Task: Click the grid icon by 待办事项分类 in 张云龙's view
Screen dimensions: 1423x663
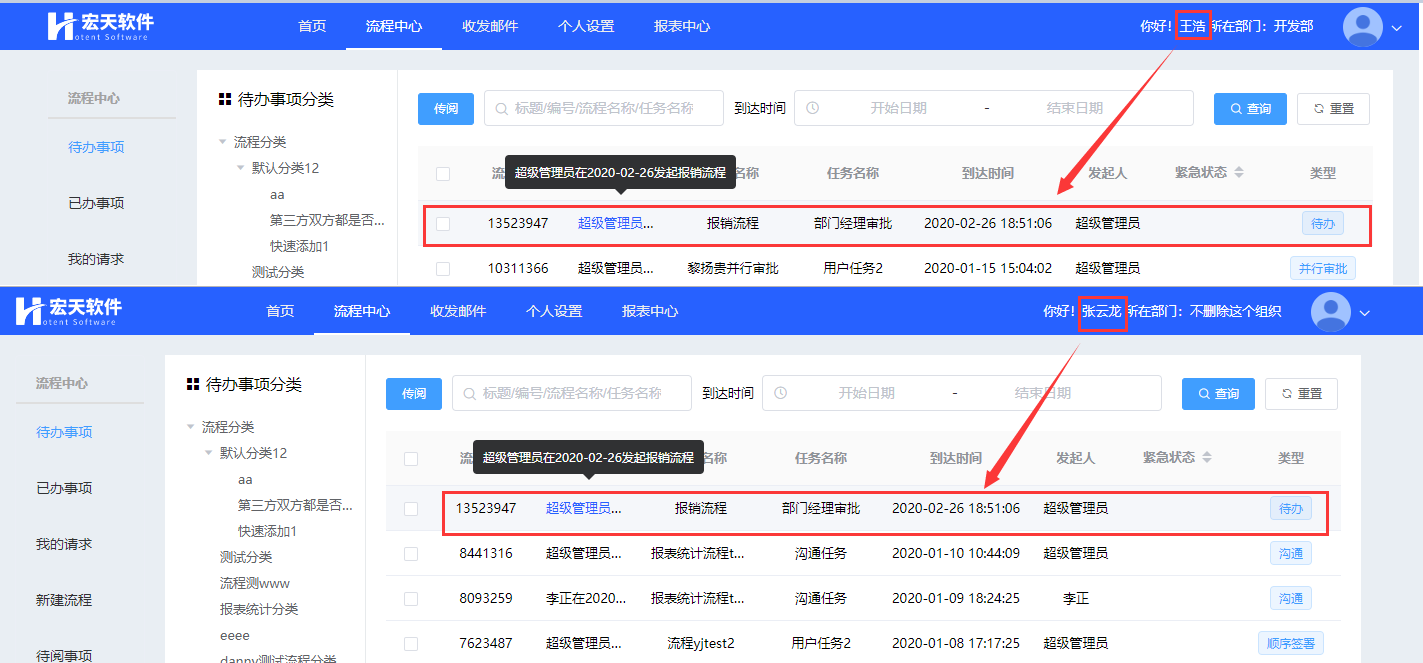Action: click(193, 385)
